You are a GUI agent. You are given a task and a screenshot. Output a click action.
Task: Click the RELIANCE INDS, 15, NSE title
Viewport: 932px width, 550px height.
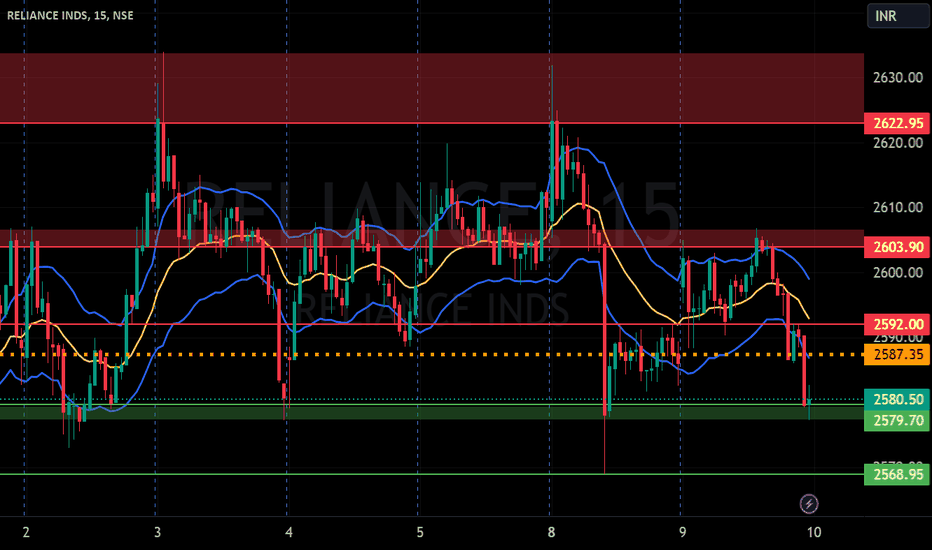pos(70,15)
